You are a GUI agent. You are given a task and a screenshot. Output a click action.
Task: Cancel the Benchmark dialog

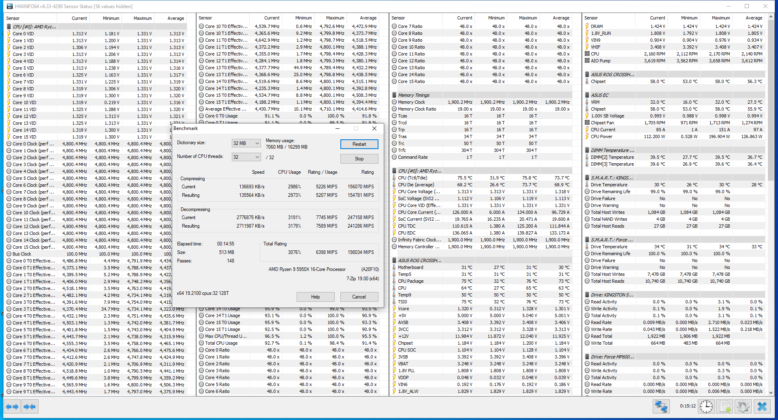(x=359, y=297)
